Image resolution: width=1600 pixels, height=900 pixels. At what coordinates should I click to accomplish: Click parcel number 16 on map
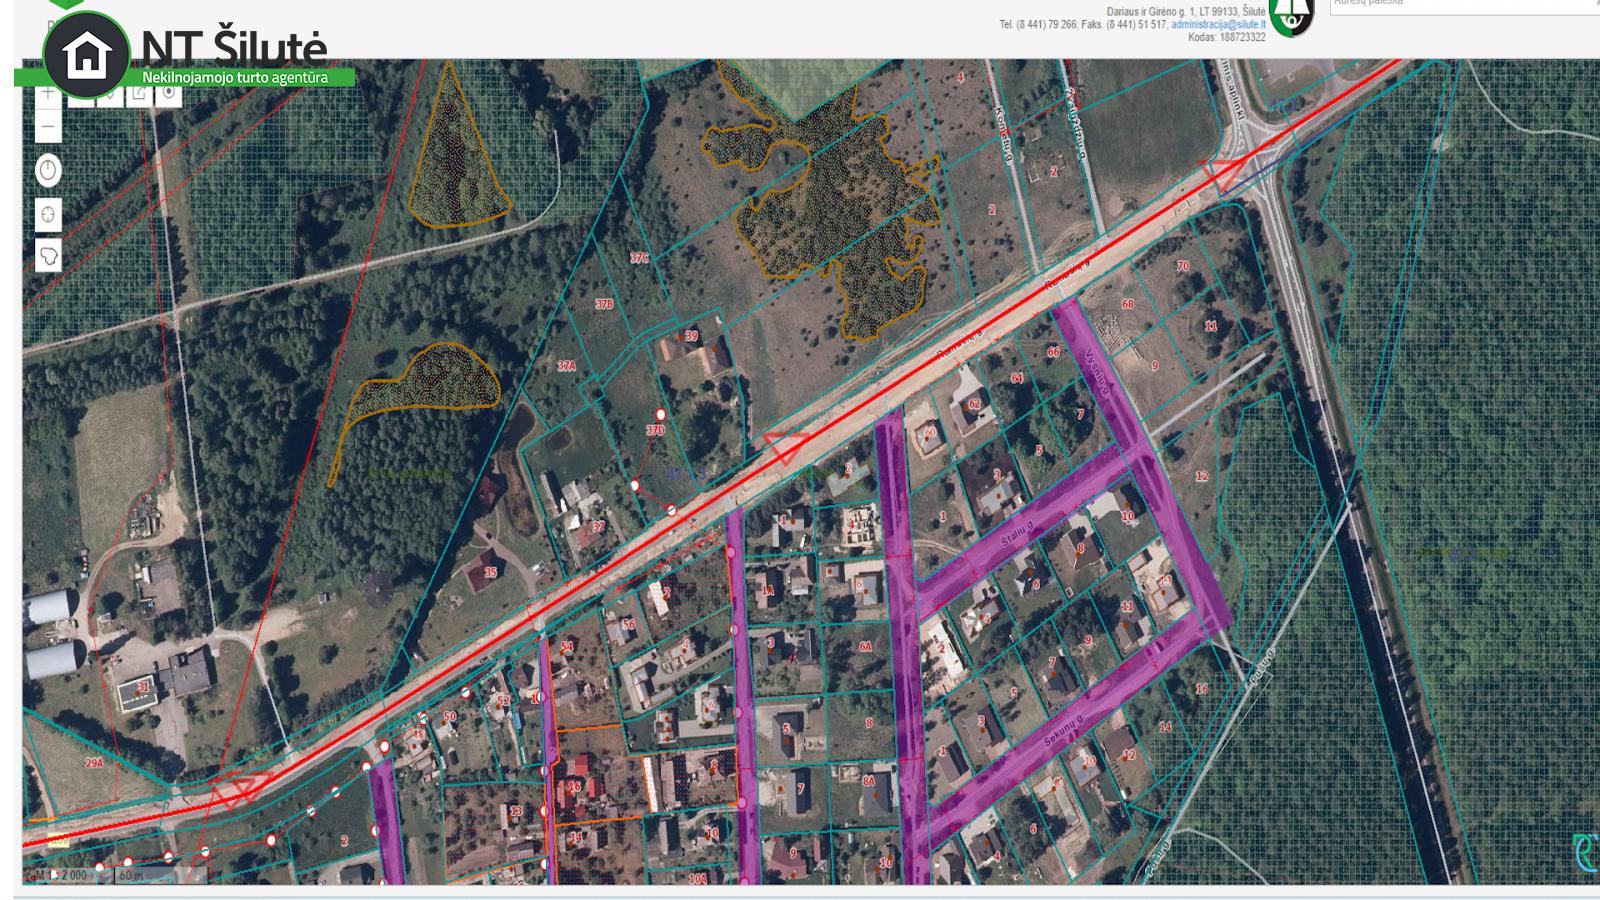tap(1201, 689)
